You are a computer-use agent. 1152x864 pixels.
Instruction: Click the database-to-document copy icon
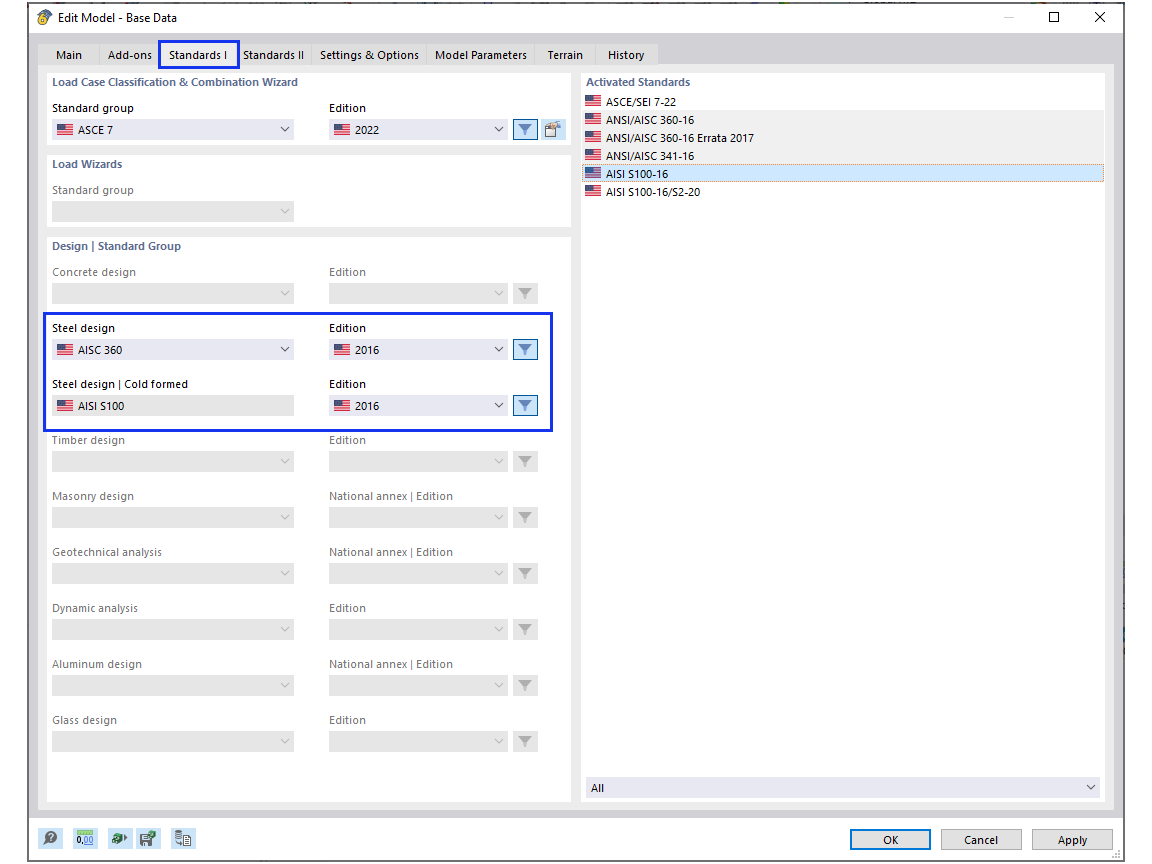[183, 838]
